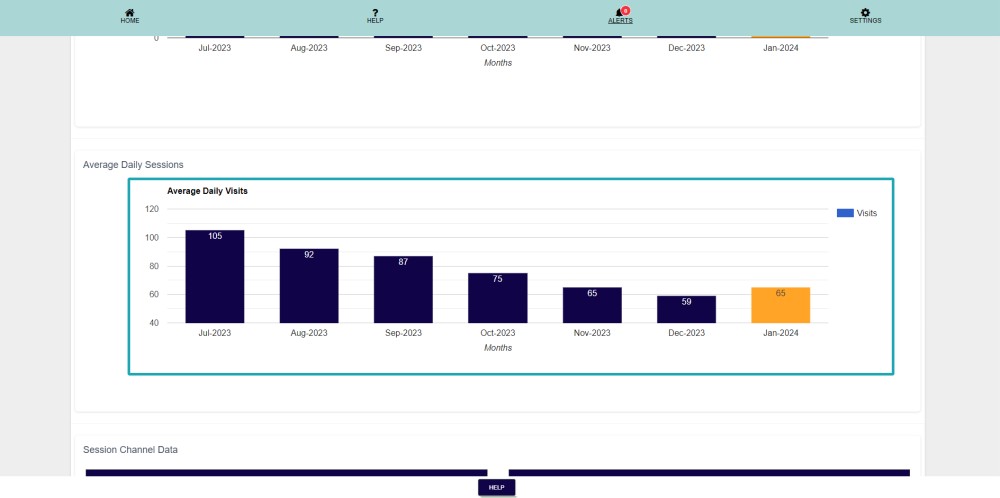Open Help via the question mark icon

coord(375,12)
